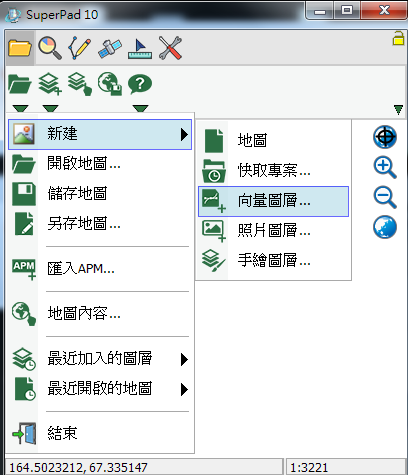The height and width of the screenshot is (475, 408).
Task: Expand 最近開啟的地圖 submenu arrow
Action: pos(184,389)
